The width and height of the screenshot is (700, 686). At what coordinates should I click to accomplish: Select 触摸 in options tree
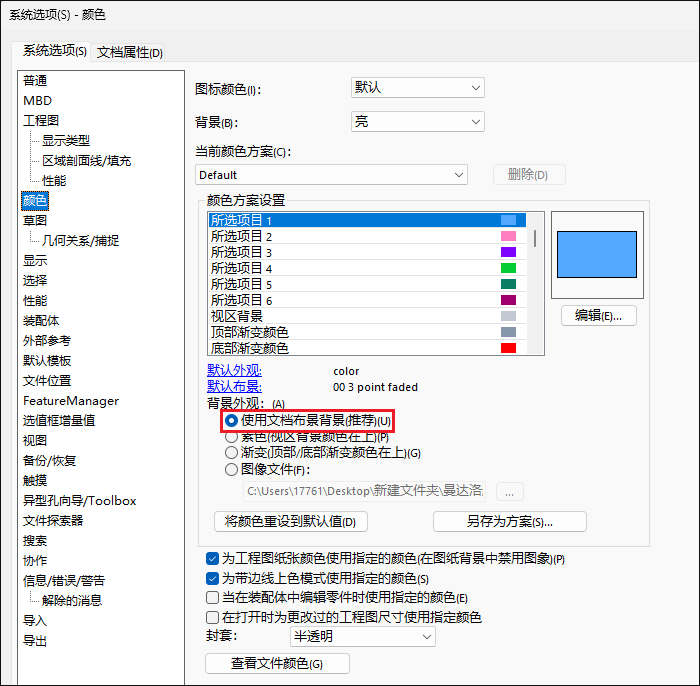pos(35,481)
